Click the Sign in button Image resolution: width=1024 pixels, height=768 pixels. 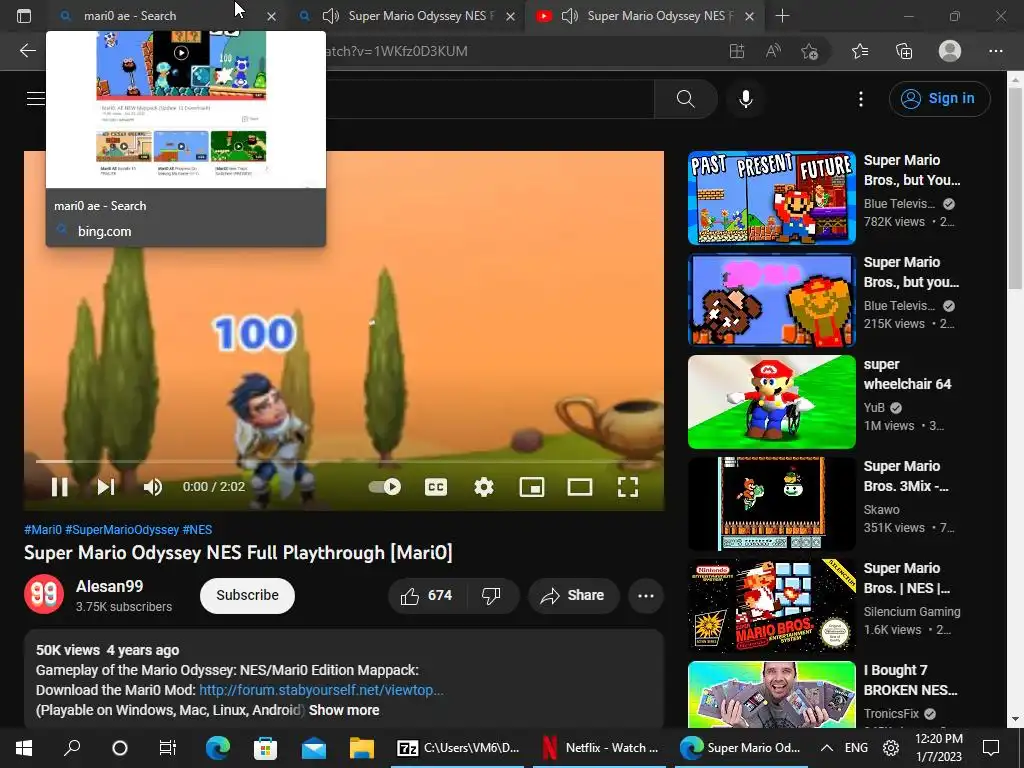[939, 99]
